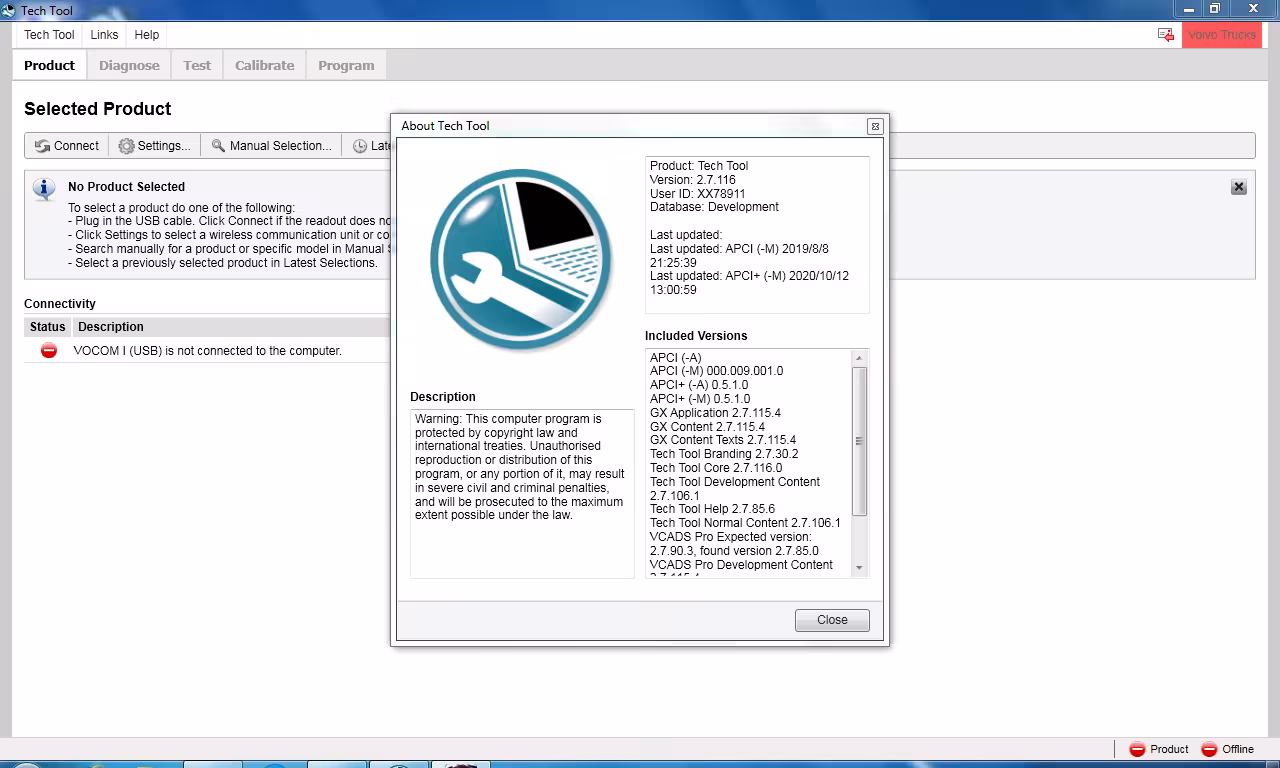The image size is (1280, 768).
Task: Click the up arrow of Included Versions scrollbar
Action: click(859, 358)
